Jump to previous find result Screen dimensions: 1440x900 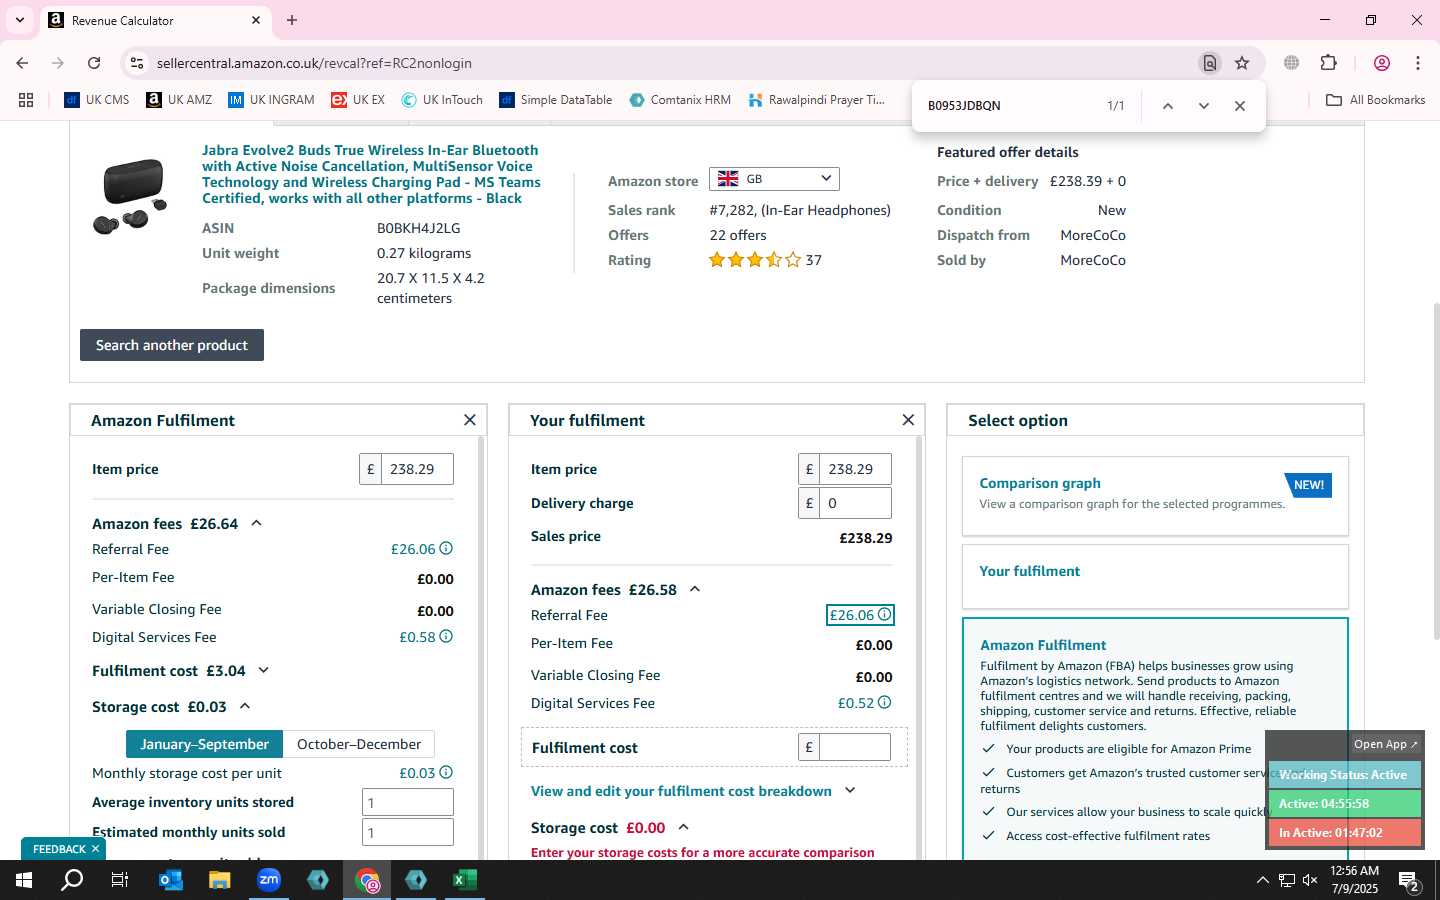click(x=1167, y=106)
